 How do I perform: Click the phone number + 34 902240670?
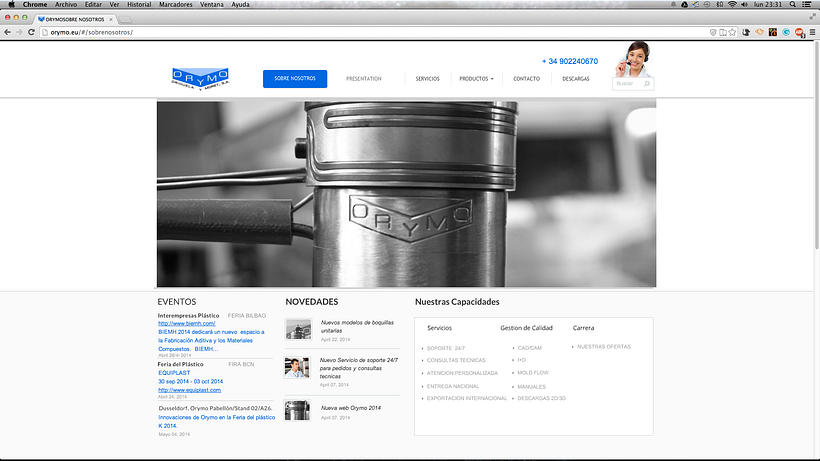pyautogui.click(x=570, y=61)
